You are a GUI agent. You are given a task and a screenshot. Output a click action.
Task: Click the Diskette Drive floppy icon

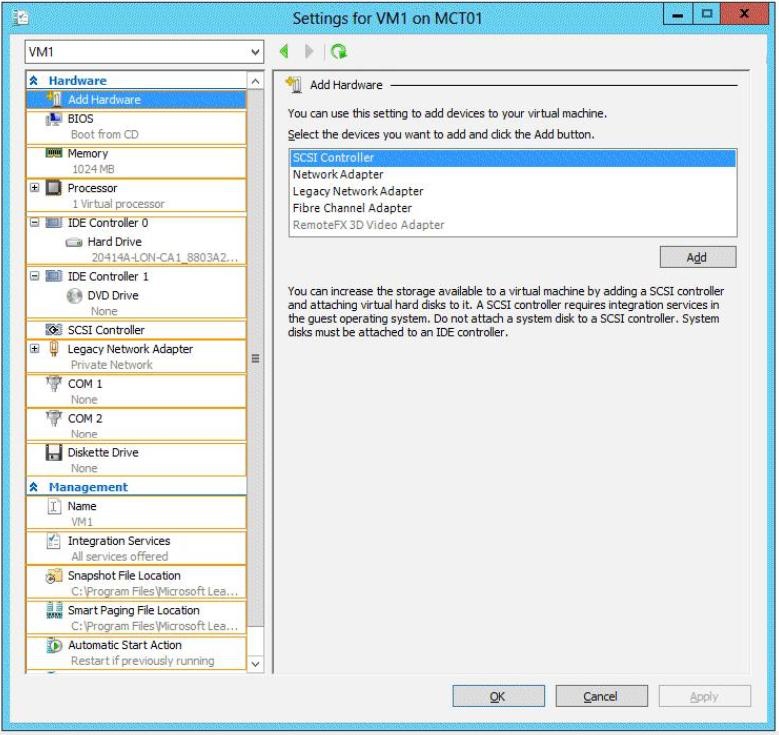pyautogui.click(x=54, y=452)
